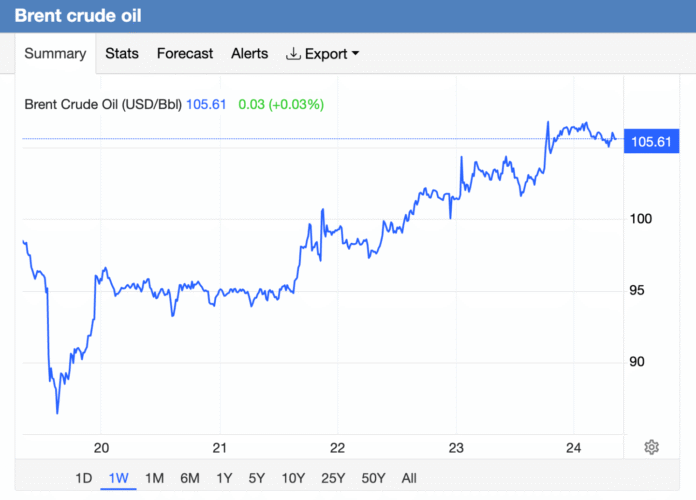Click the 105.61 current price label
The image size is (696, 500).
(x=649, y=142)
